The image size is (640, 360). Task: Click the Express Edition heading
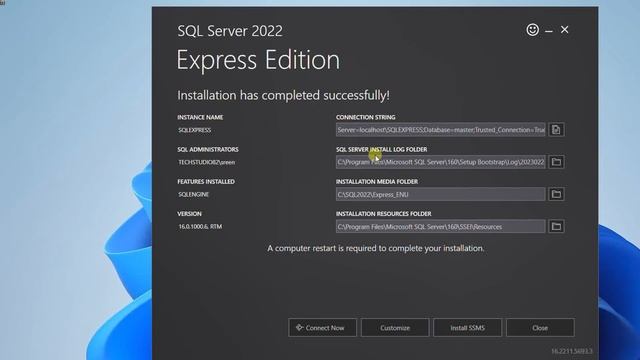coord(258,61)
